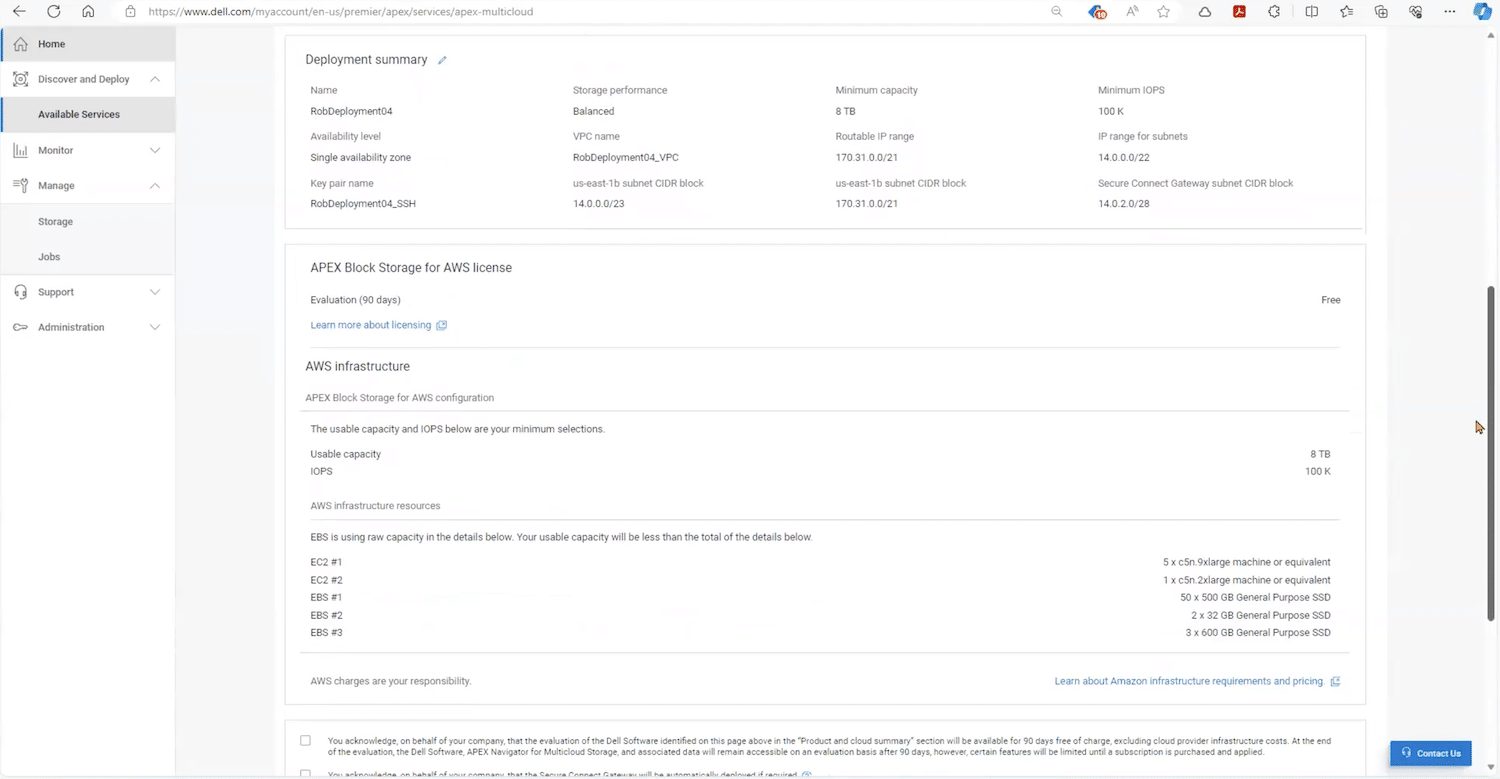Click the IP range for subnets value 14.0.0.0/22
1500x779 pixels.
pos(1123,157)
